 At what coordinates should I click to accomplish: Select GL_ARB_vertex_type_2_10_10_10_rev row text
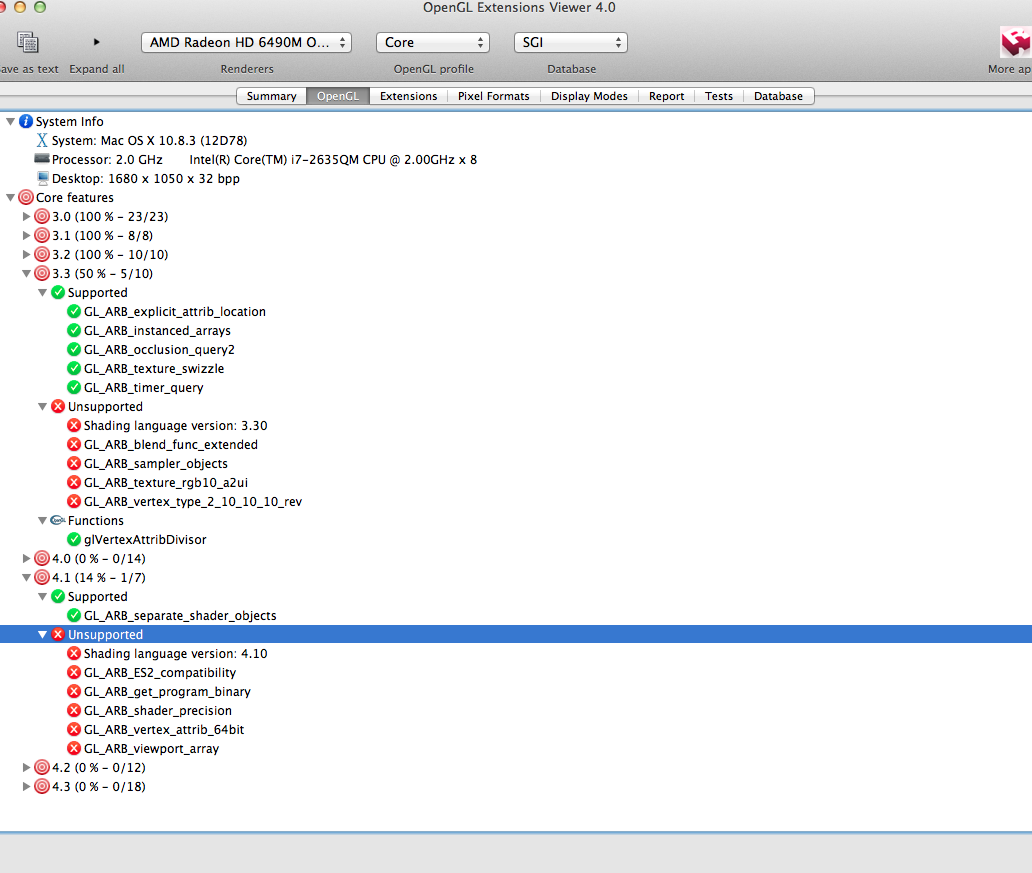tap(193, 502)
